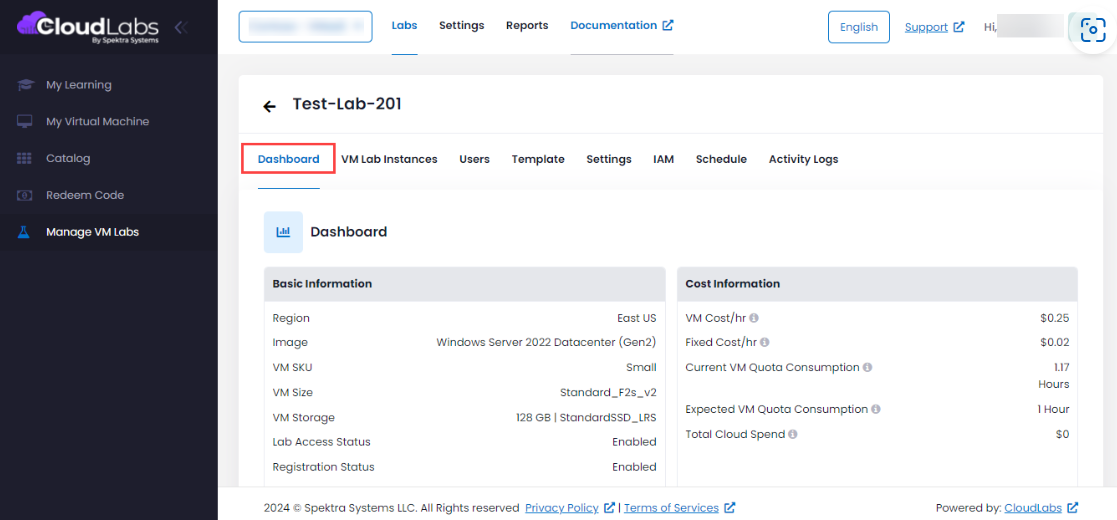The width and height of the screenshot is (1117, 520).
Task: Click the My Learning graduation cap icon
Action: pyautogui.click(x=25, y=85)
